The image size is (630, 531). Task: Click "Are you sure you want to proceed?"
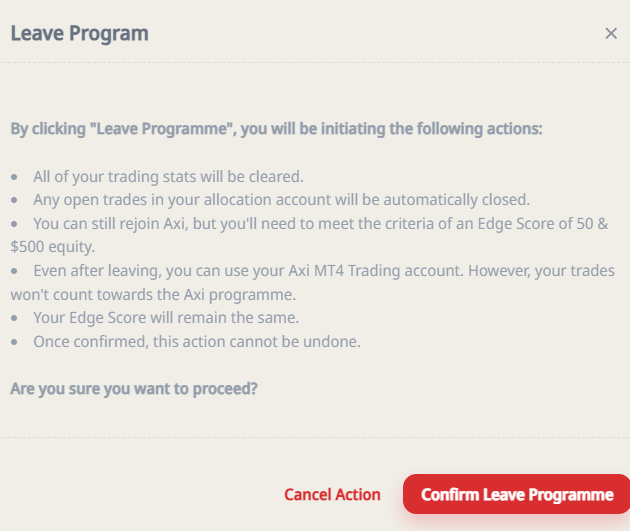[134, 388]
